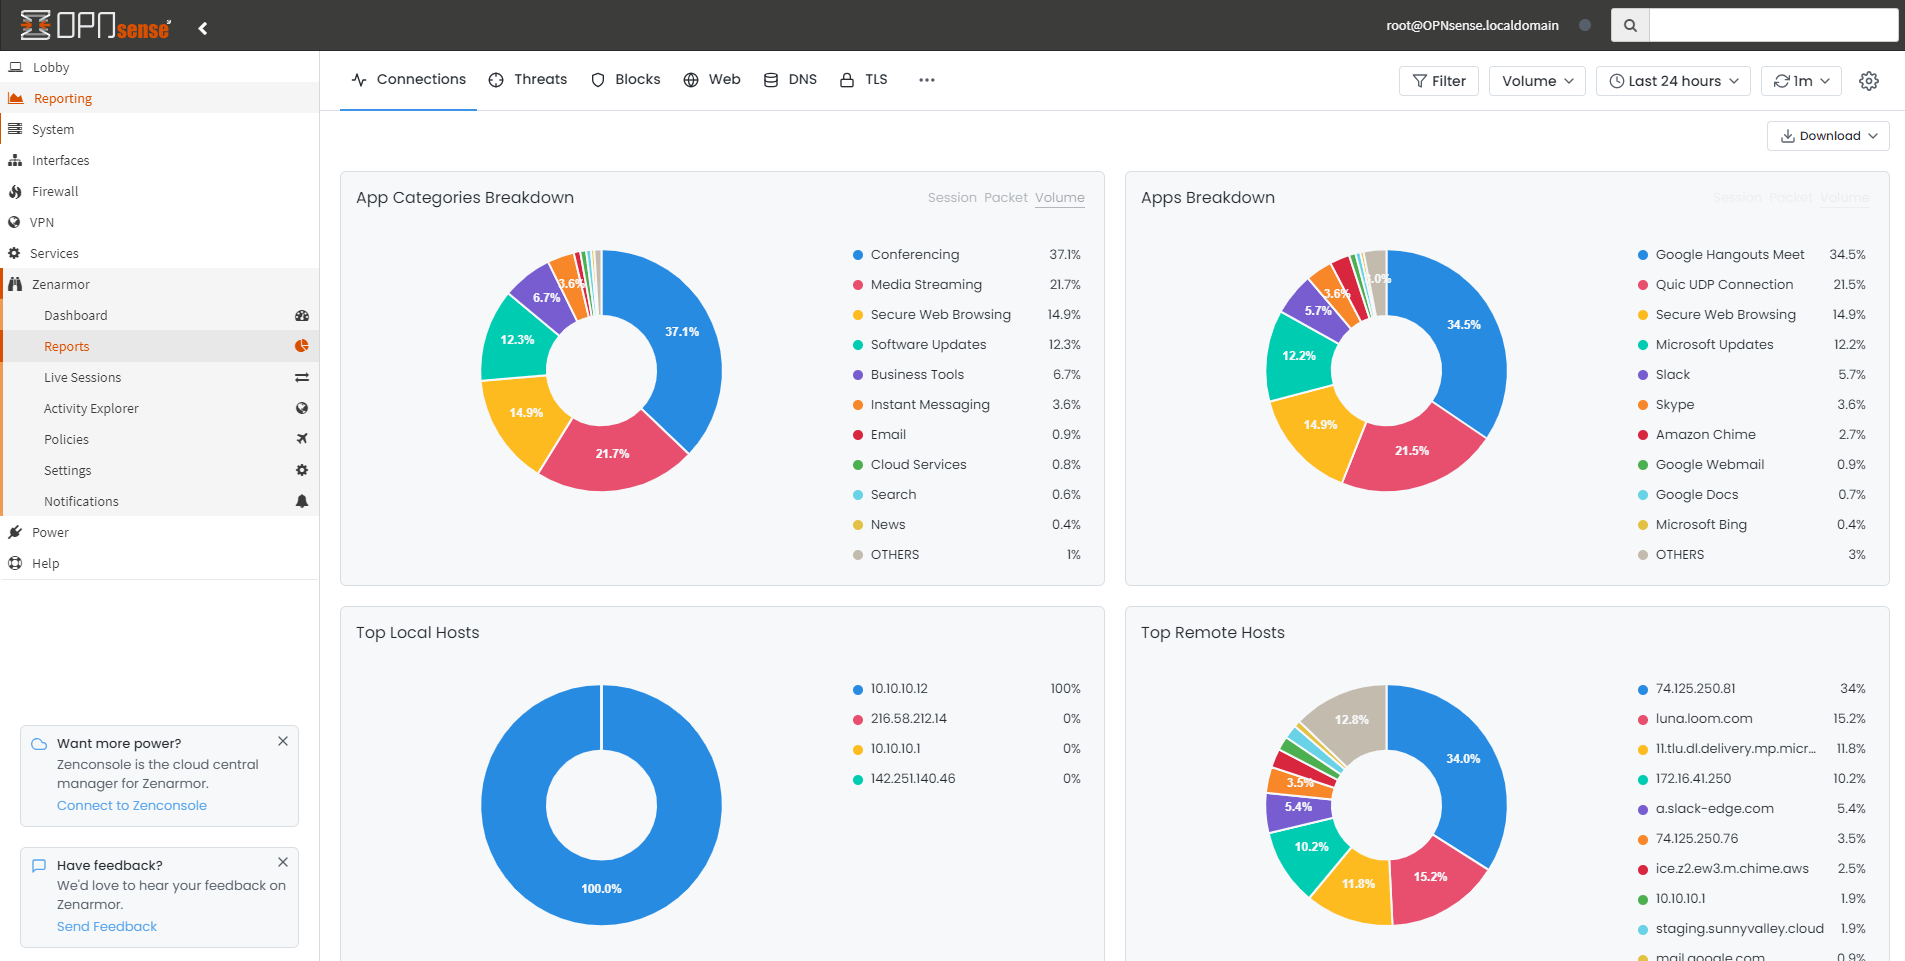Open the Download dropdown
This screenshot has height=961, width=1905.
click(x=1828, y=136)
